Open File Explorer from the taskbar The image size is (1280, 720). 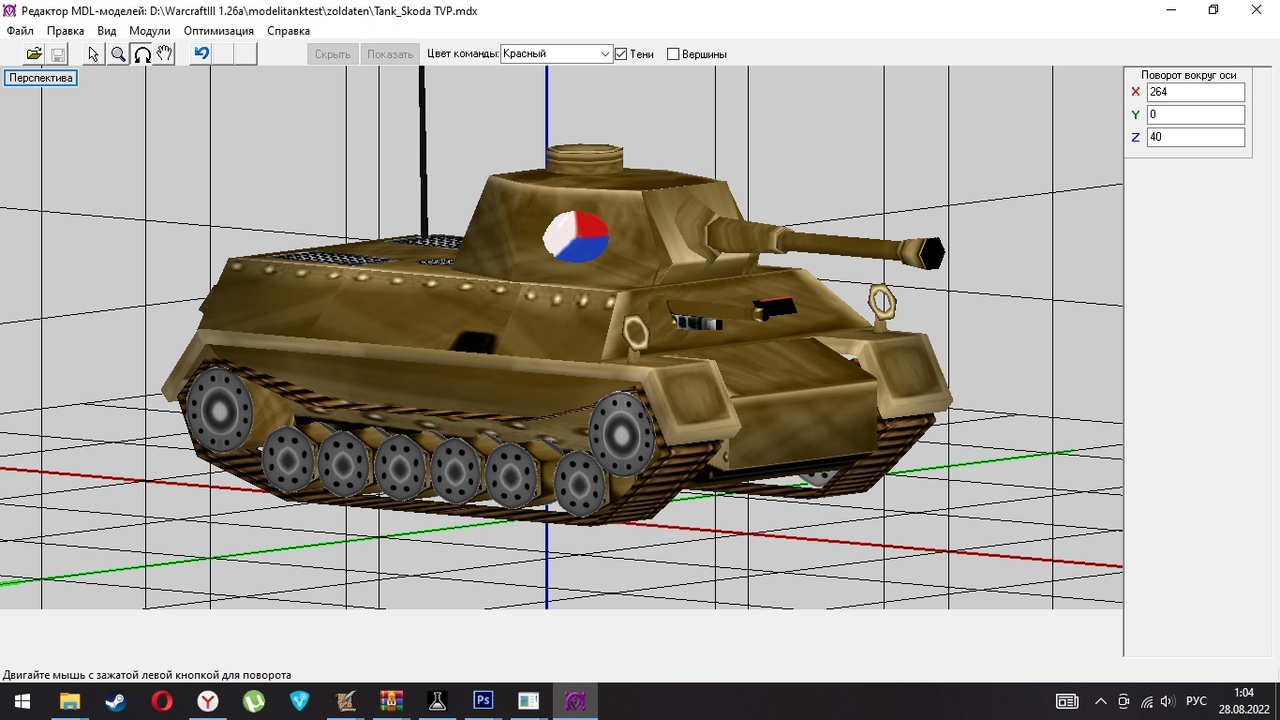pyautogui.click(x=69, y=702)
